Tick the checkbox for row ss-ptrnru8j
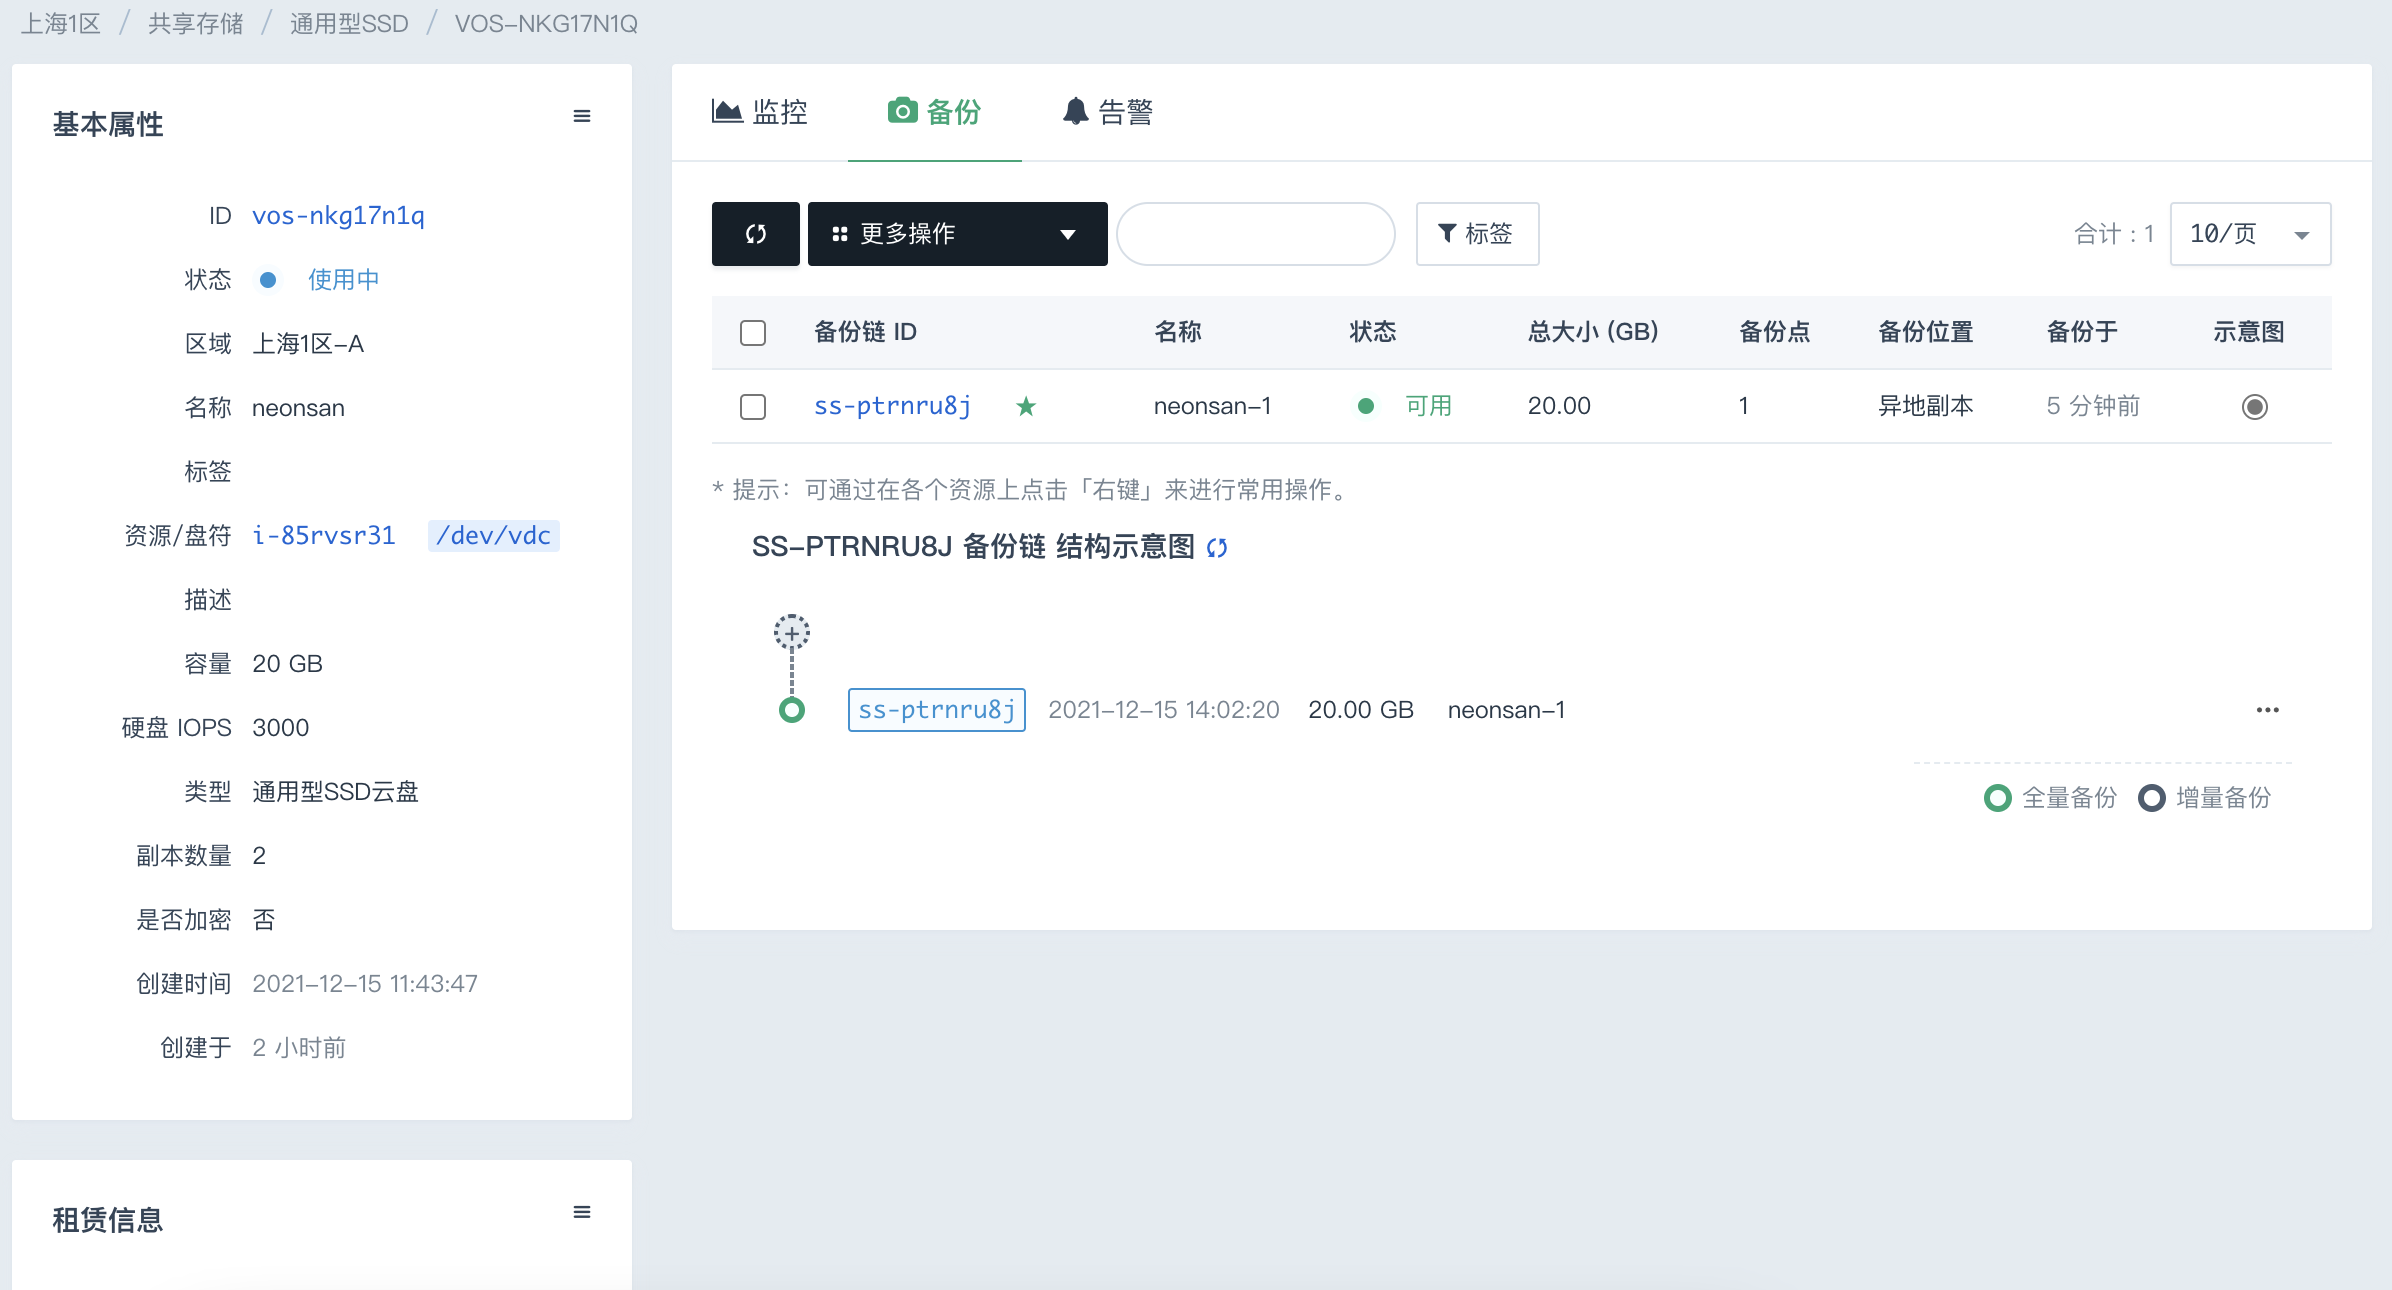The width and height of the screenshot is (2392, 1290). click(753, 407)
